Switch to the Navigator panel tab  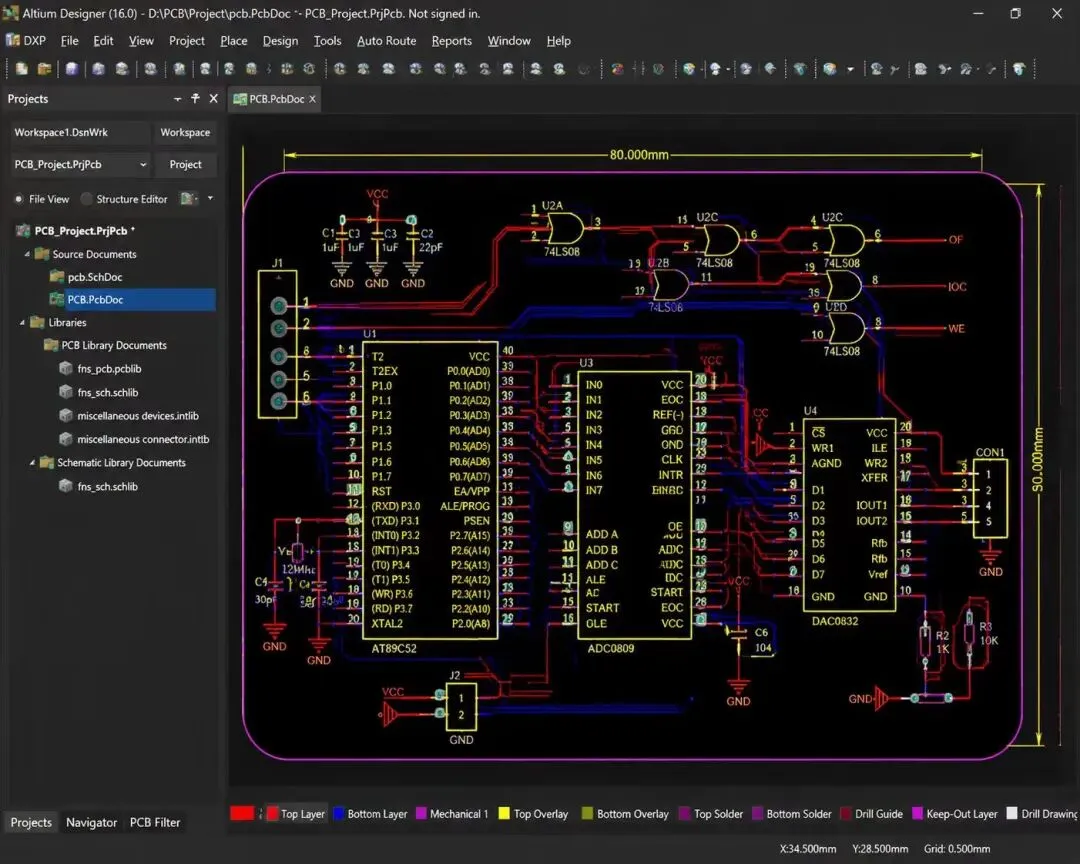pyautogui.click(x=92, y=822)
